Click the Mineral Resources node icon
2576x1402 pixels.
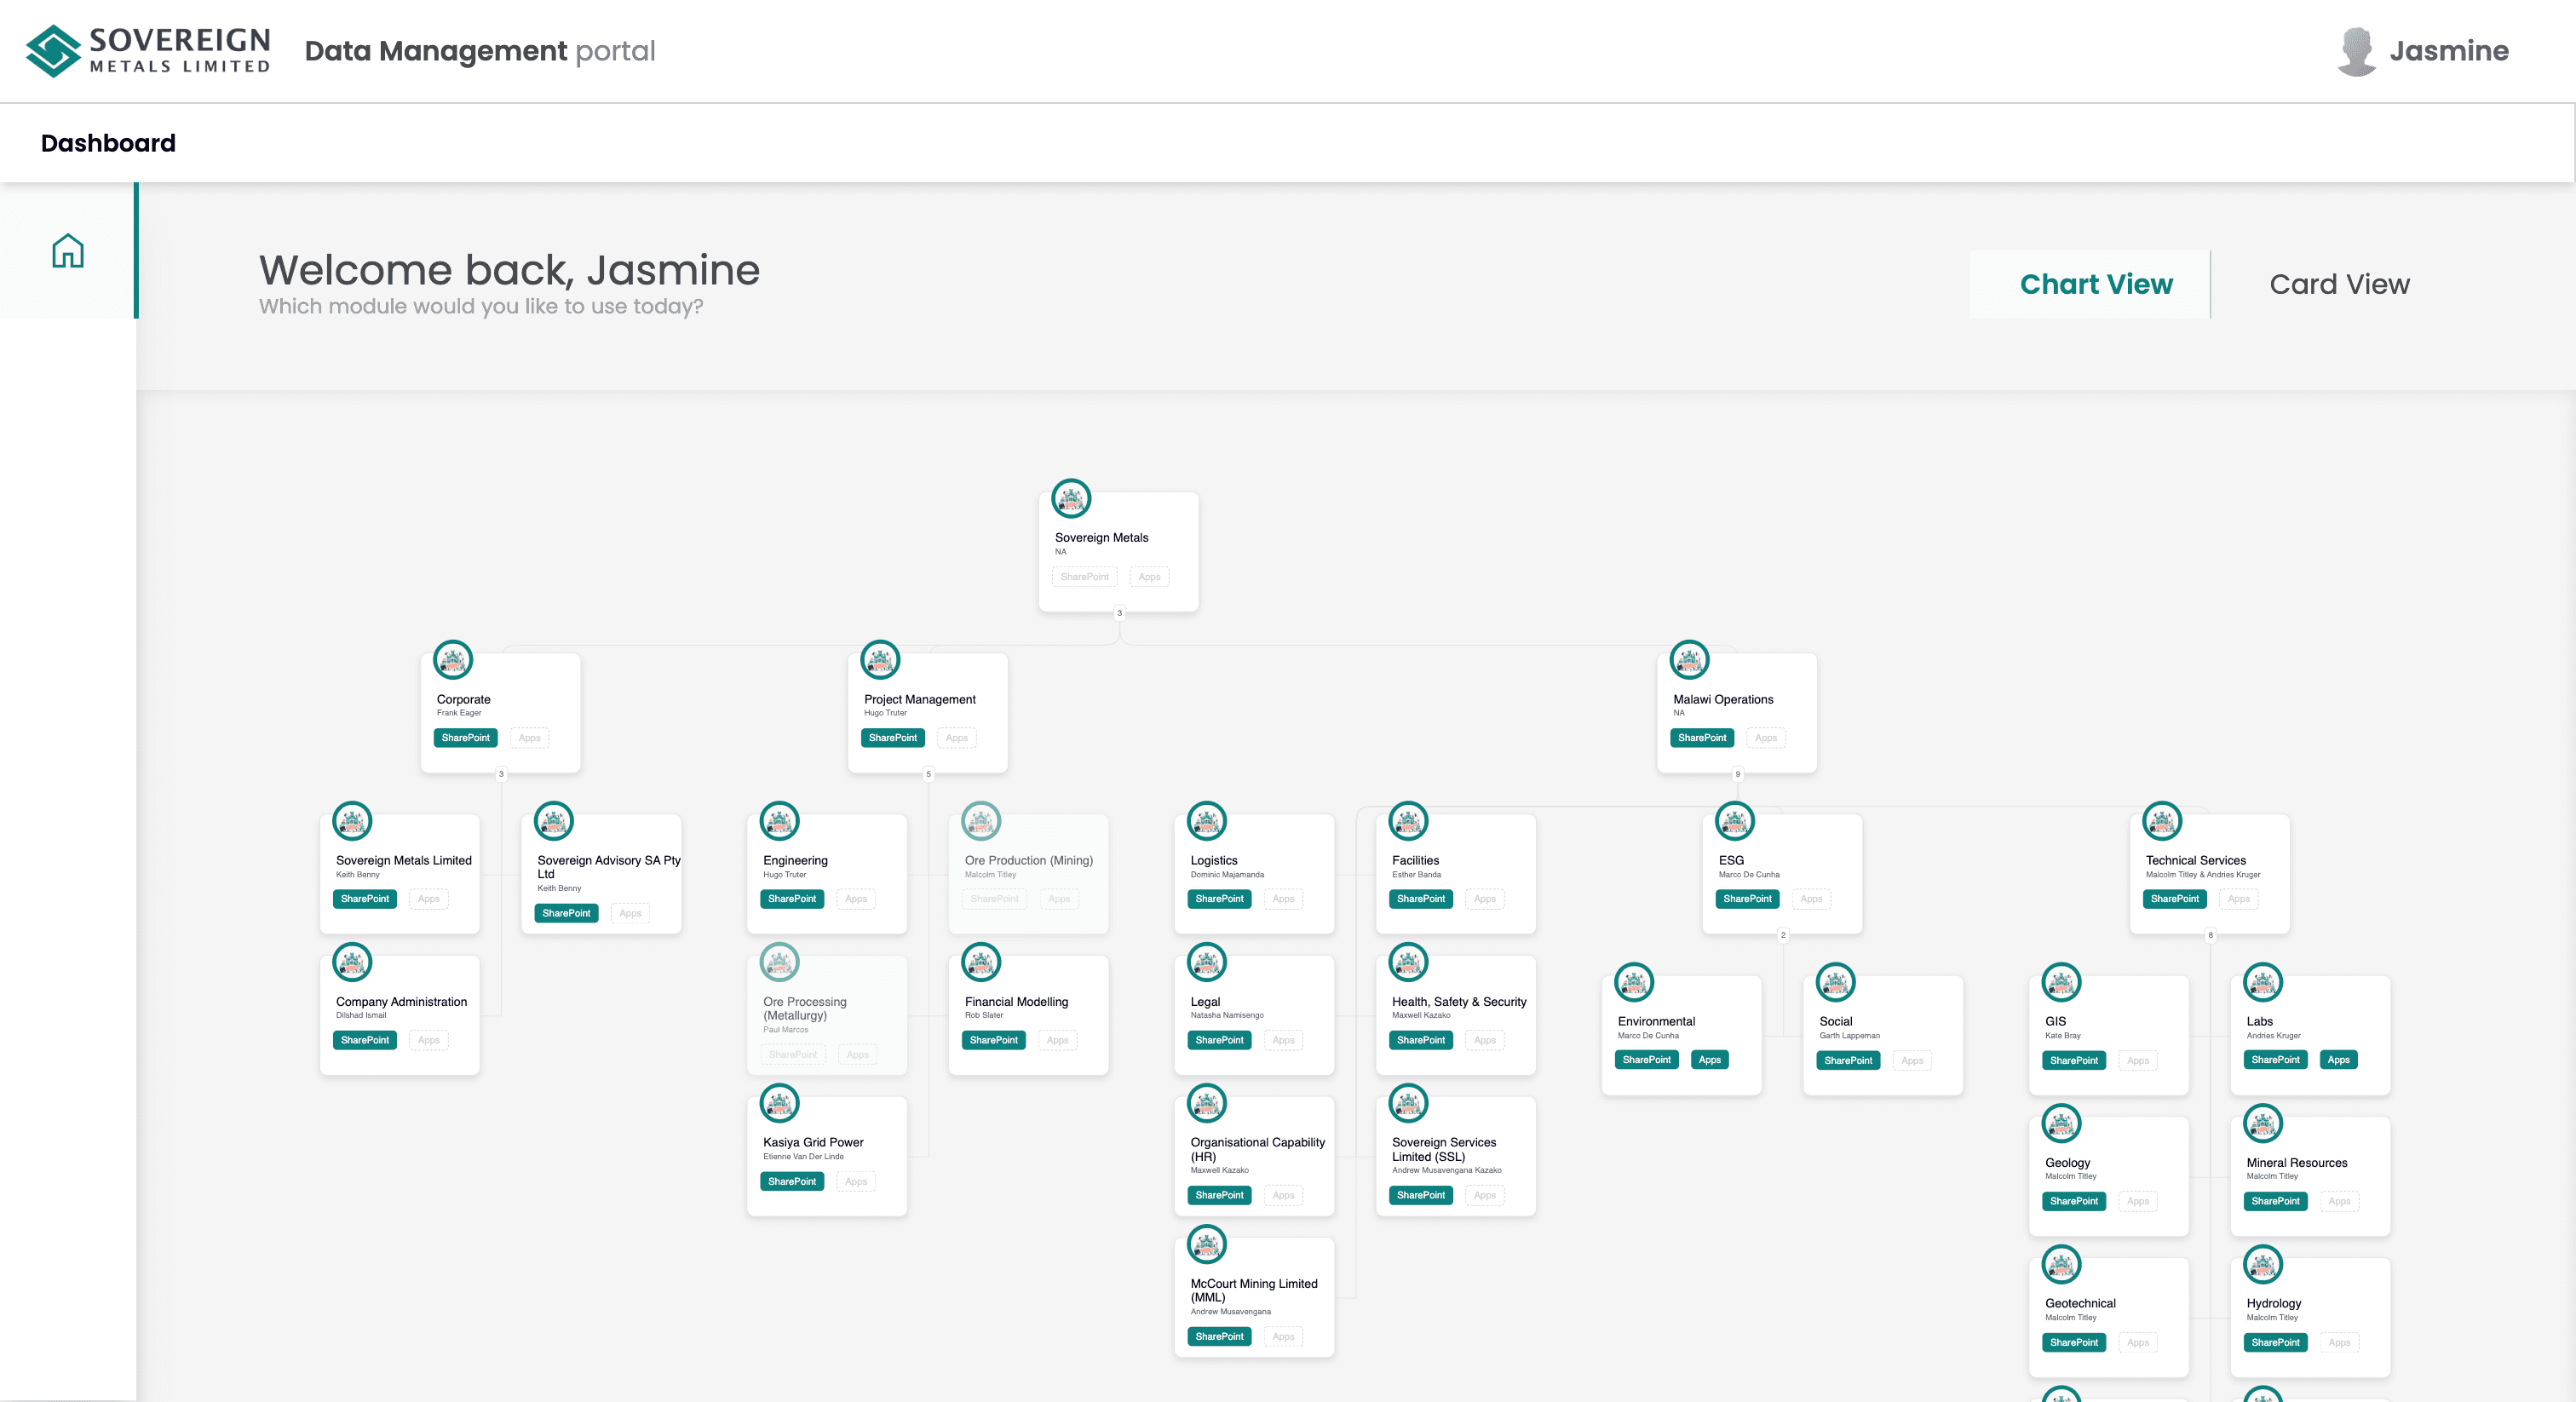2263,1124
